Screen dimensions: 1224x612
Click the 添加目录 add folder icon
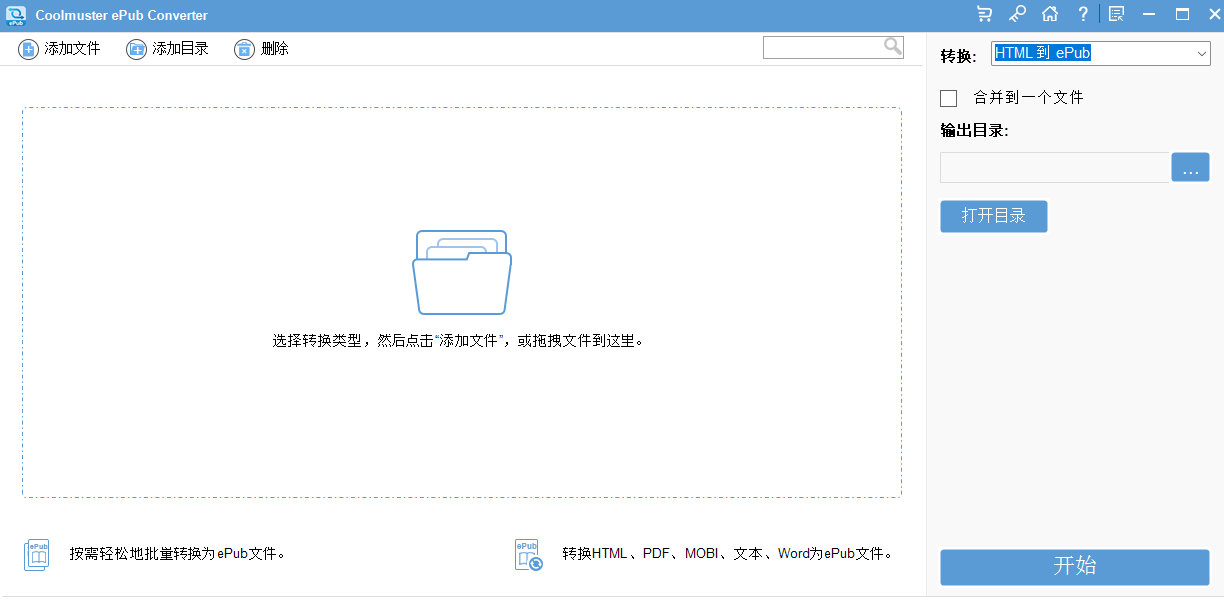point(135,48)
